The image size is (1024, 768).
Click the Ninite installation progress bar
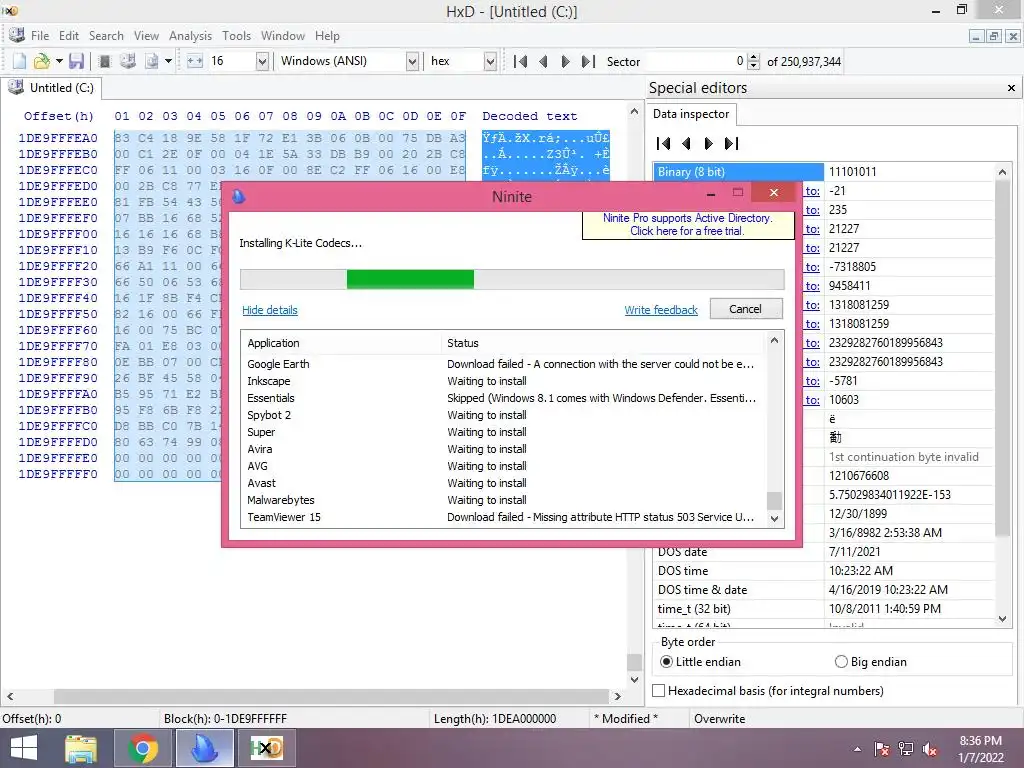click(512, 280)
